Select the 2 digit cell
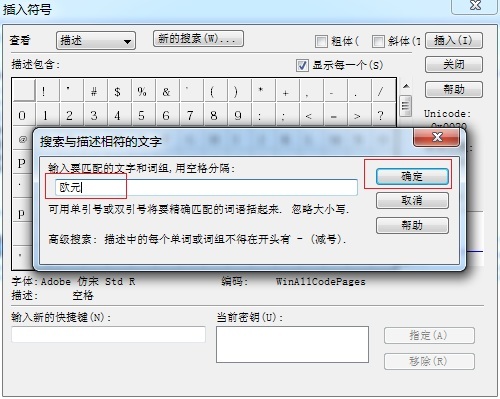Viewport: 500px width, 399px height. click(x=71, y=114)
